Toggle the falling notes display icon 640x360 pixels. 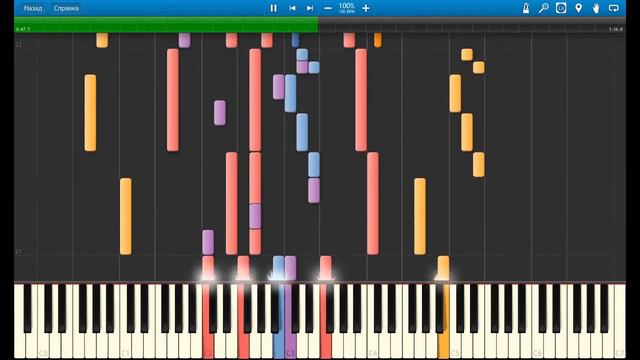point(561,8)
